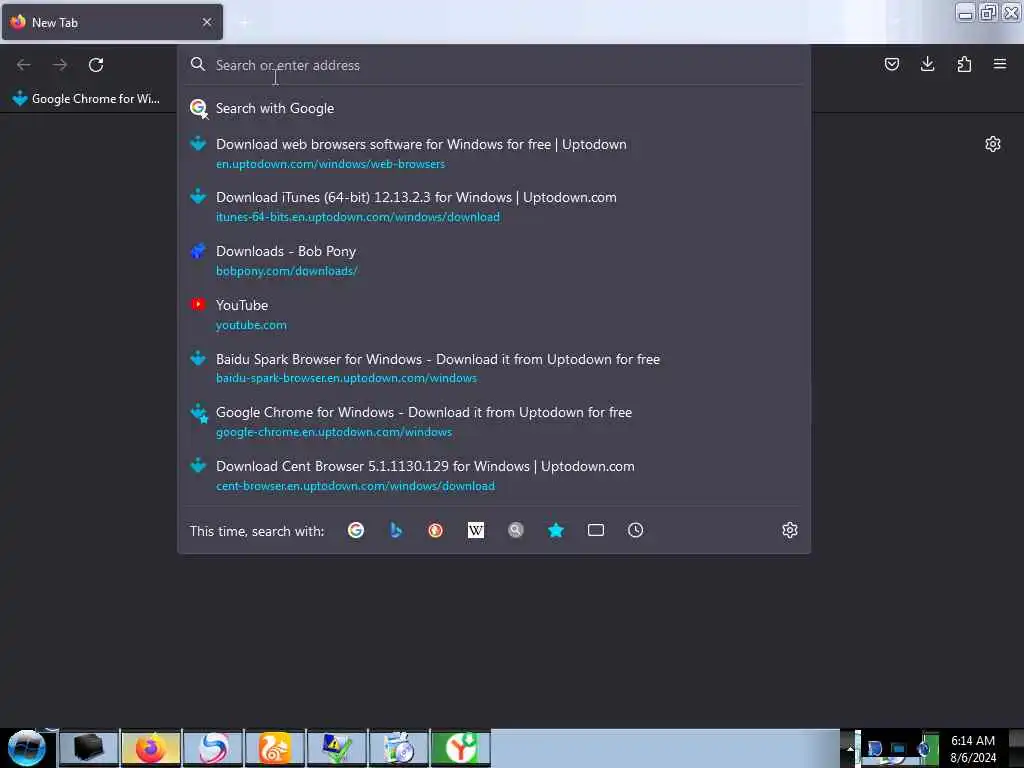
Task: Open search settings gear in dropdown
Action: coord(790,530)
